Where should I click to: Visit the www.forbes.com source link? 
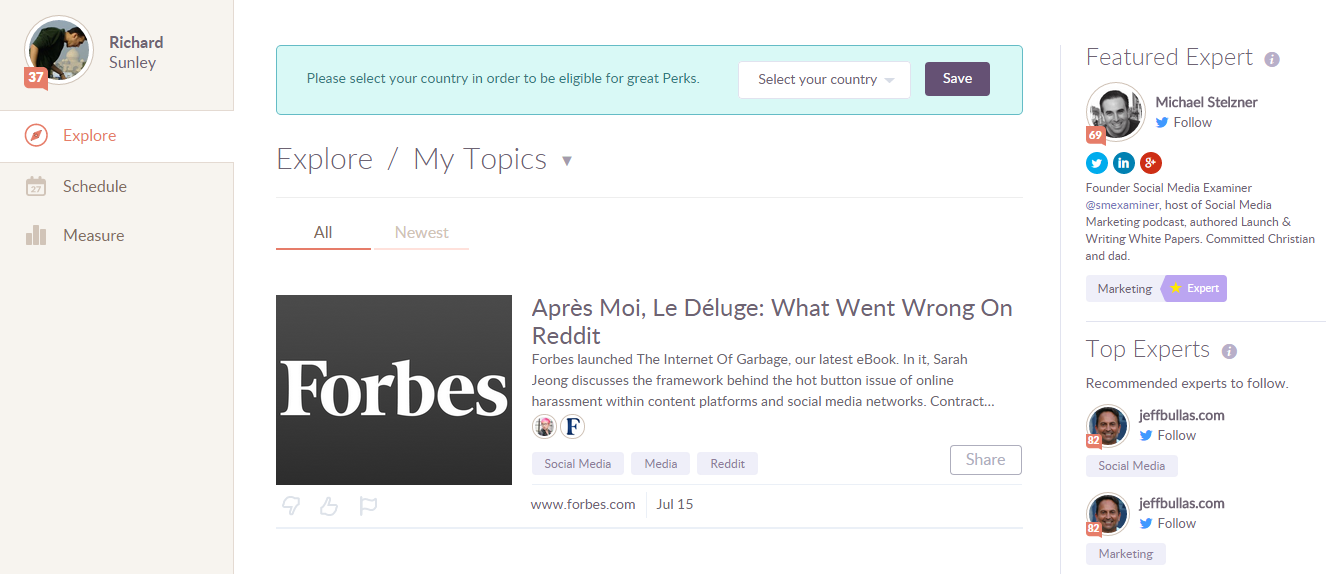[583, 504]
